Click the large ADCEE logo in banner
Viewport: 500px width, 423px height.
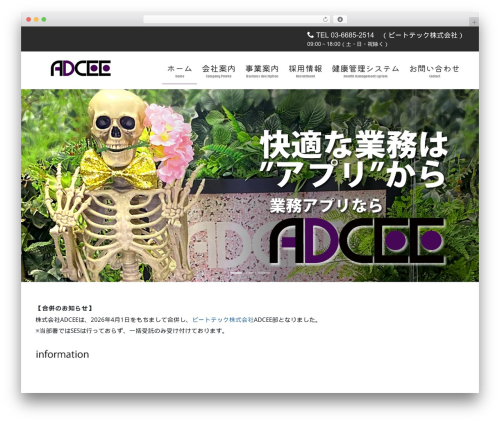click(357, 241)
